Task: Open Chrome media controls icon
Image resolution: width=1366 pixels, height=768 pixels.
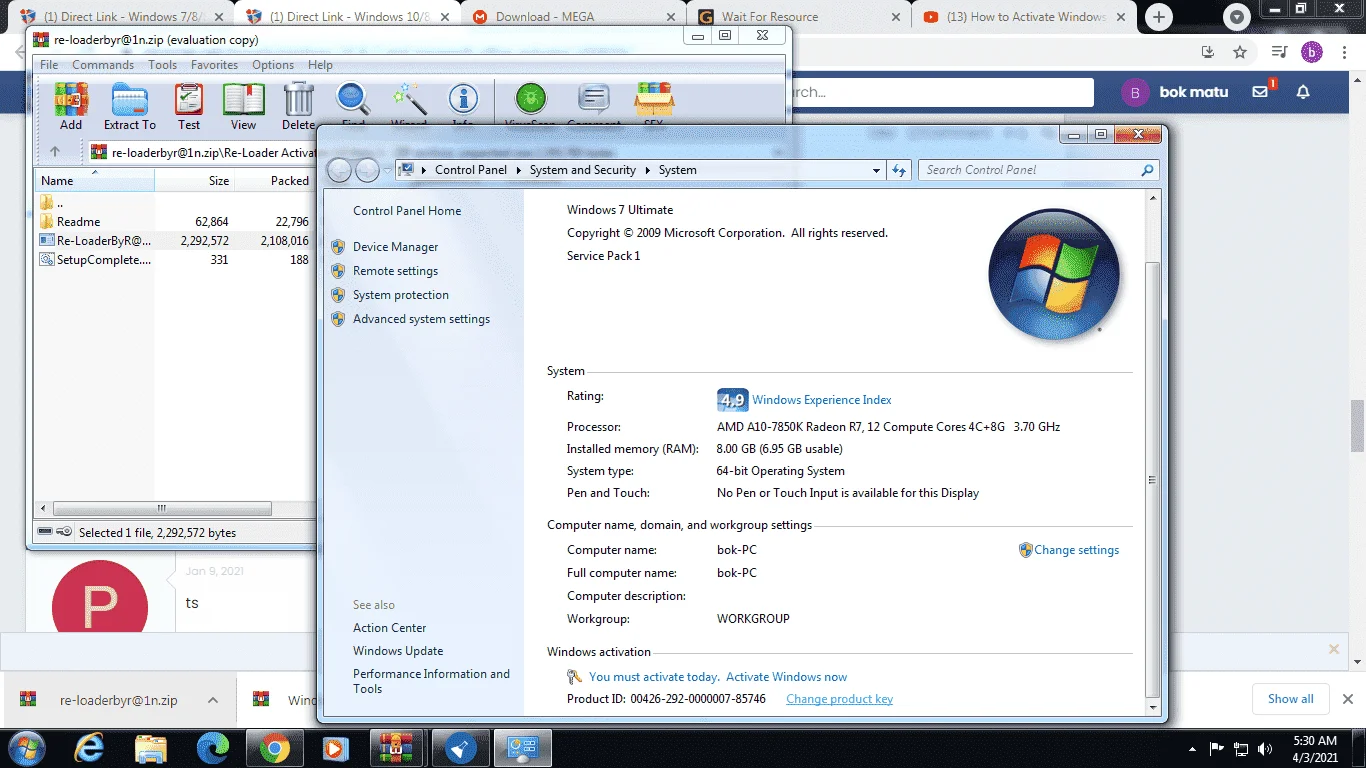Action: (x=1279, y=52)
